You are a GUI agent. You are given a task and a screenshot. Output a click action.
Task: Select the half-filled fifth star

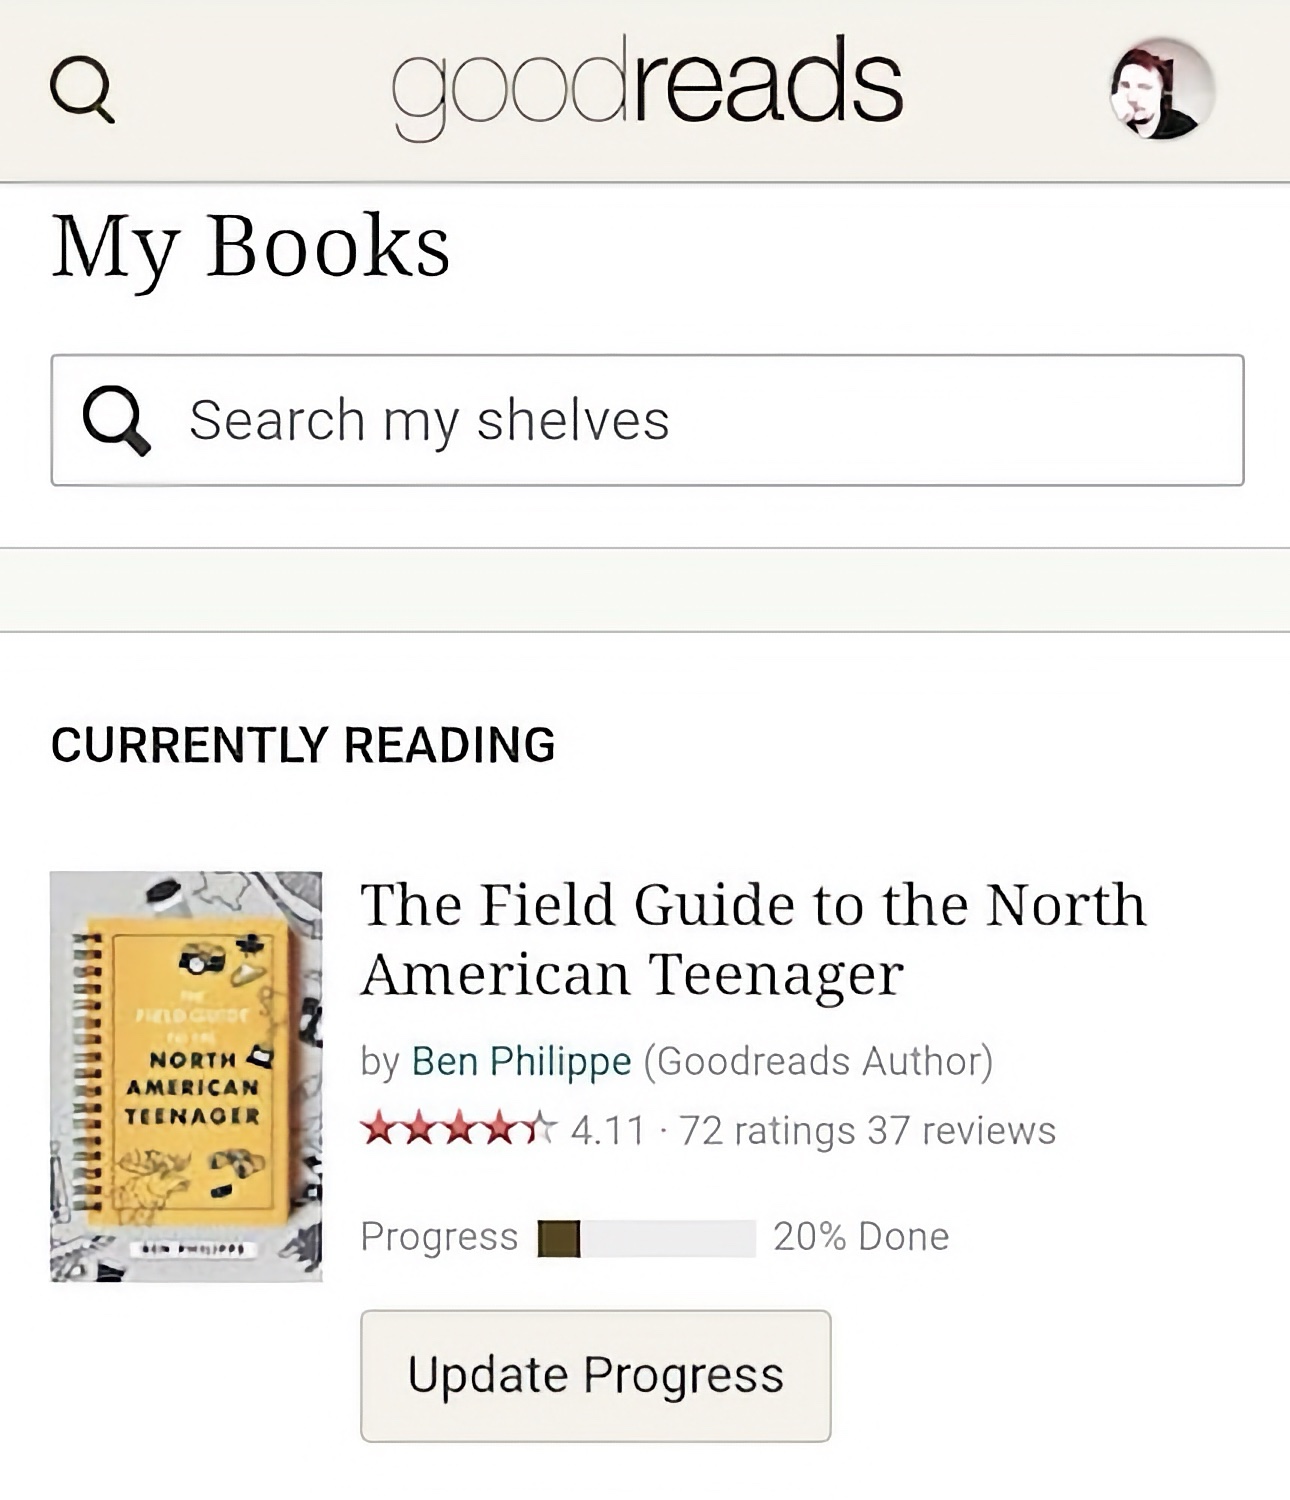[x=539, y=1129]
